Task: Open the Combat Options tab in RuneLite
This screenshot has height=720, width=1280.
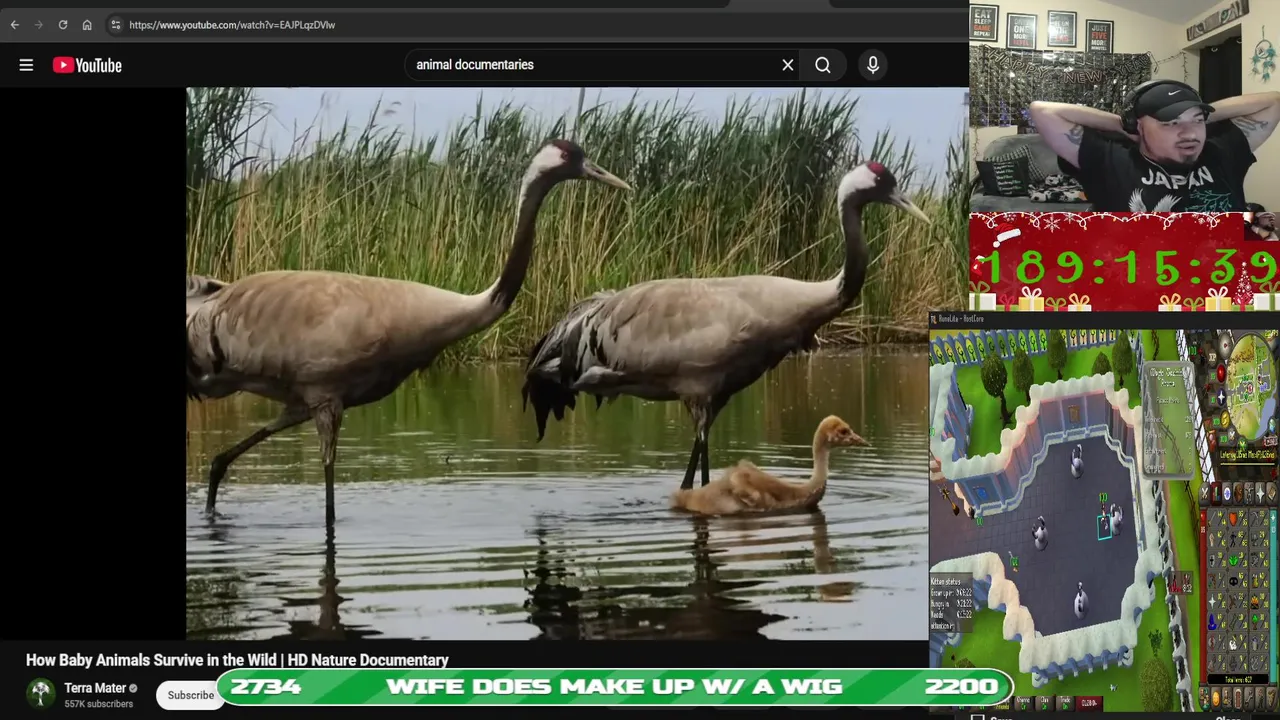Action: (x=1205, y=492)
